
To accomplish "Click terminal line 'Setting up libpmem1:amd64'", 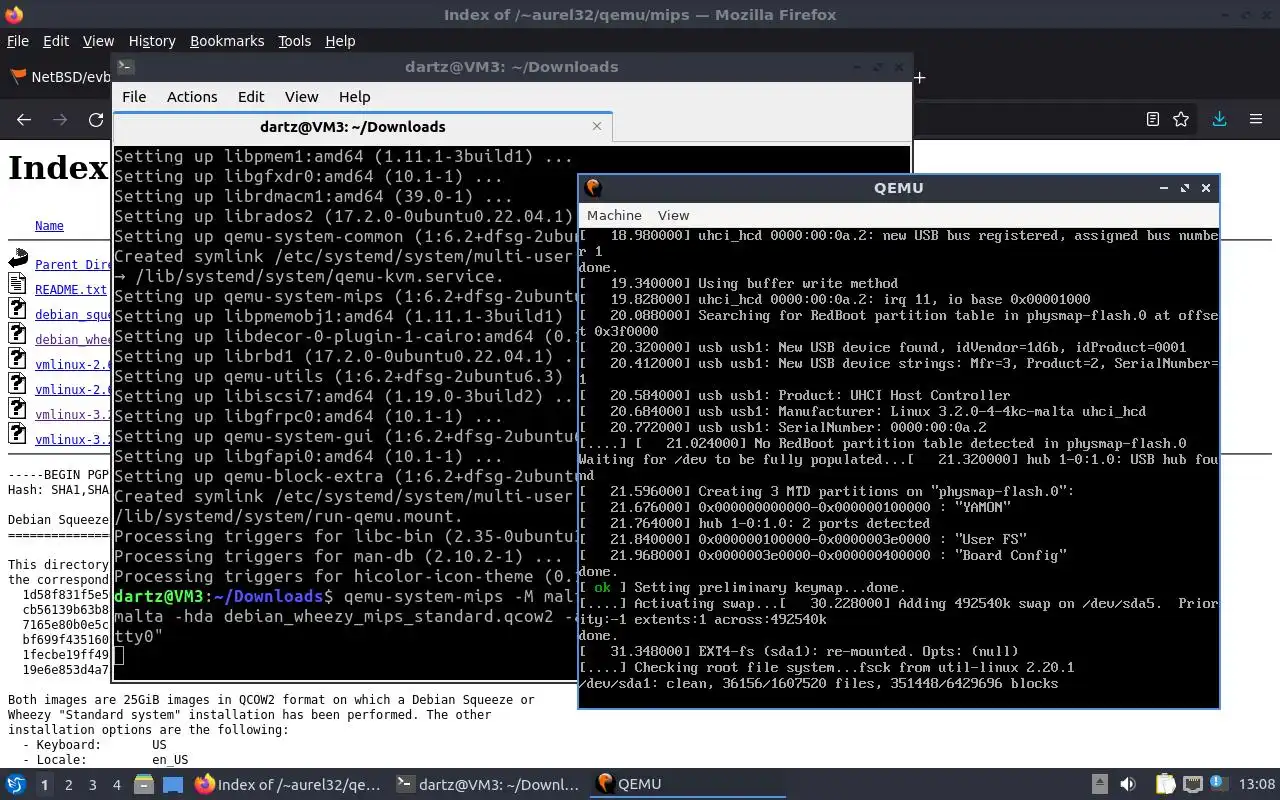I will pyautogui.click(x=343, y=156).
